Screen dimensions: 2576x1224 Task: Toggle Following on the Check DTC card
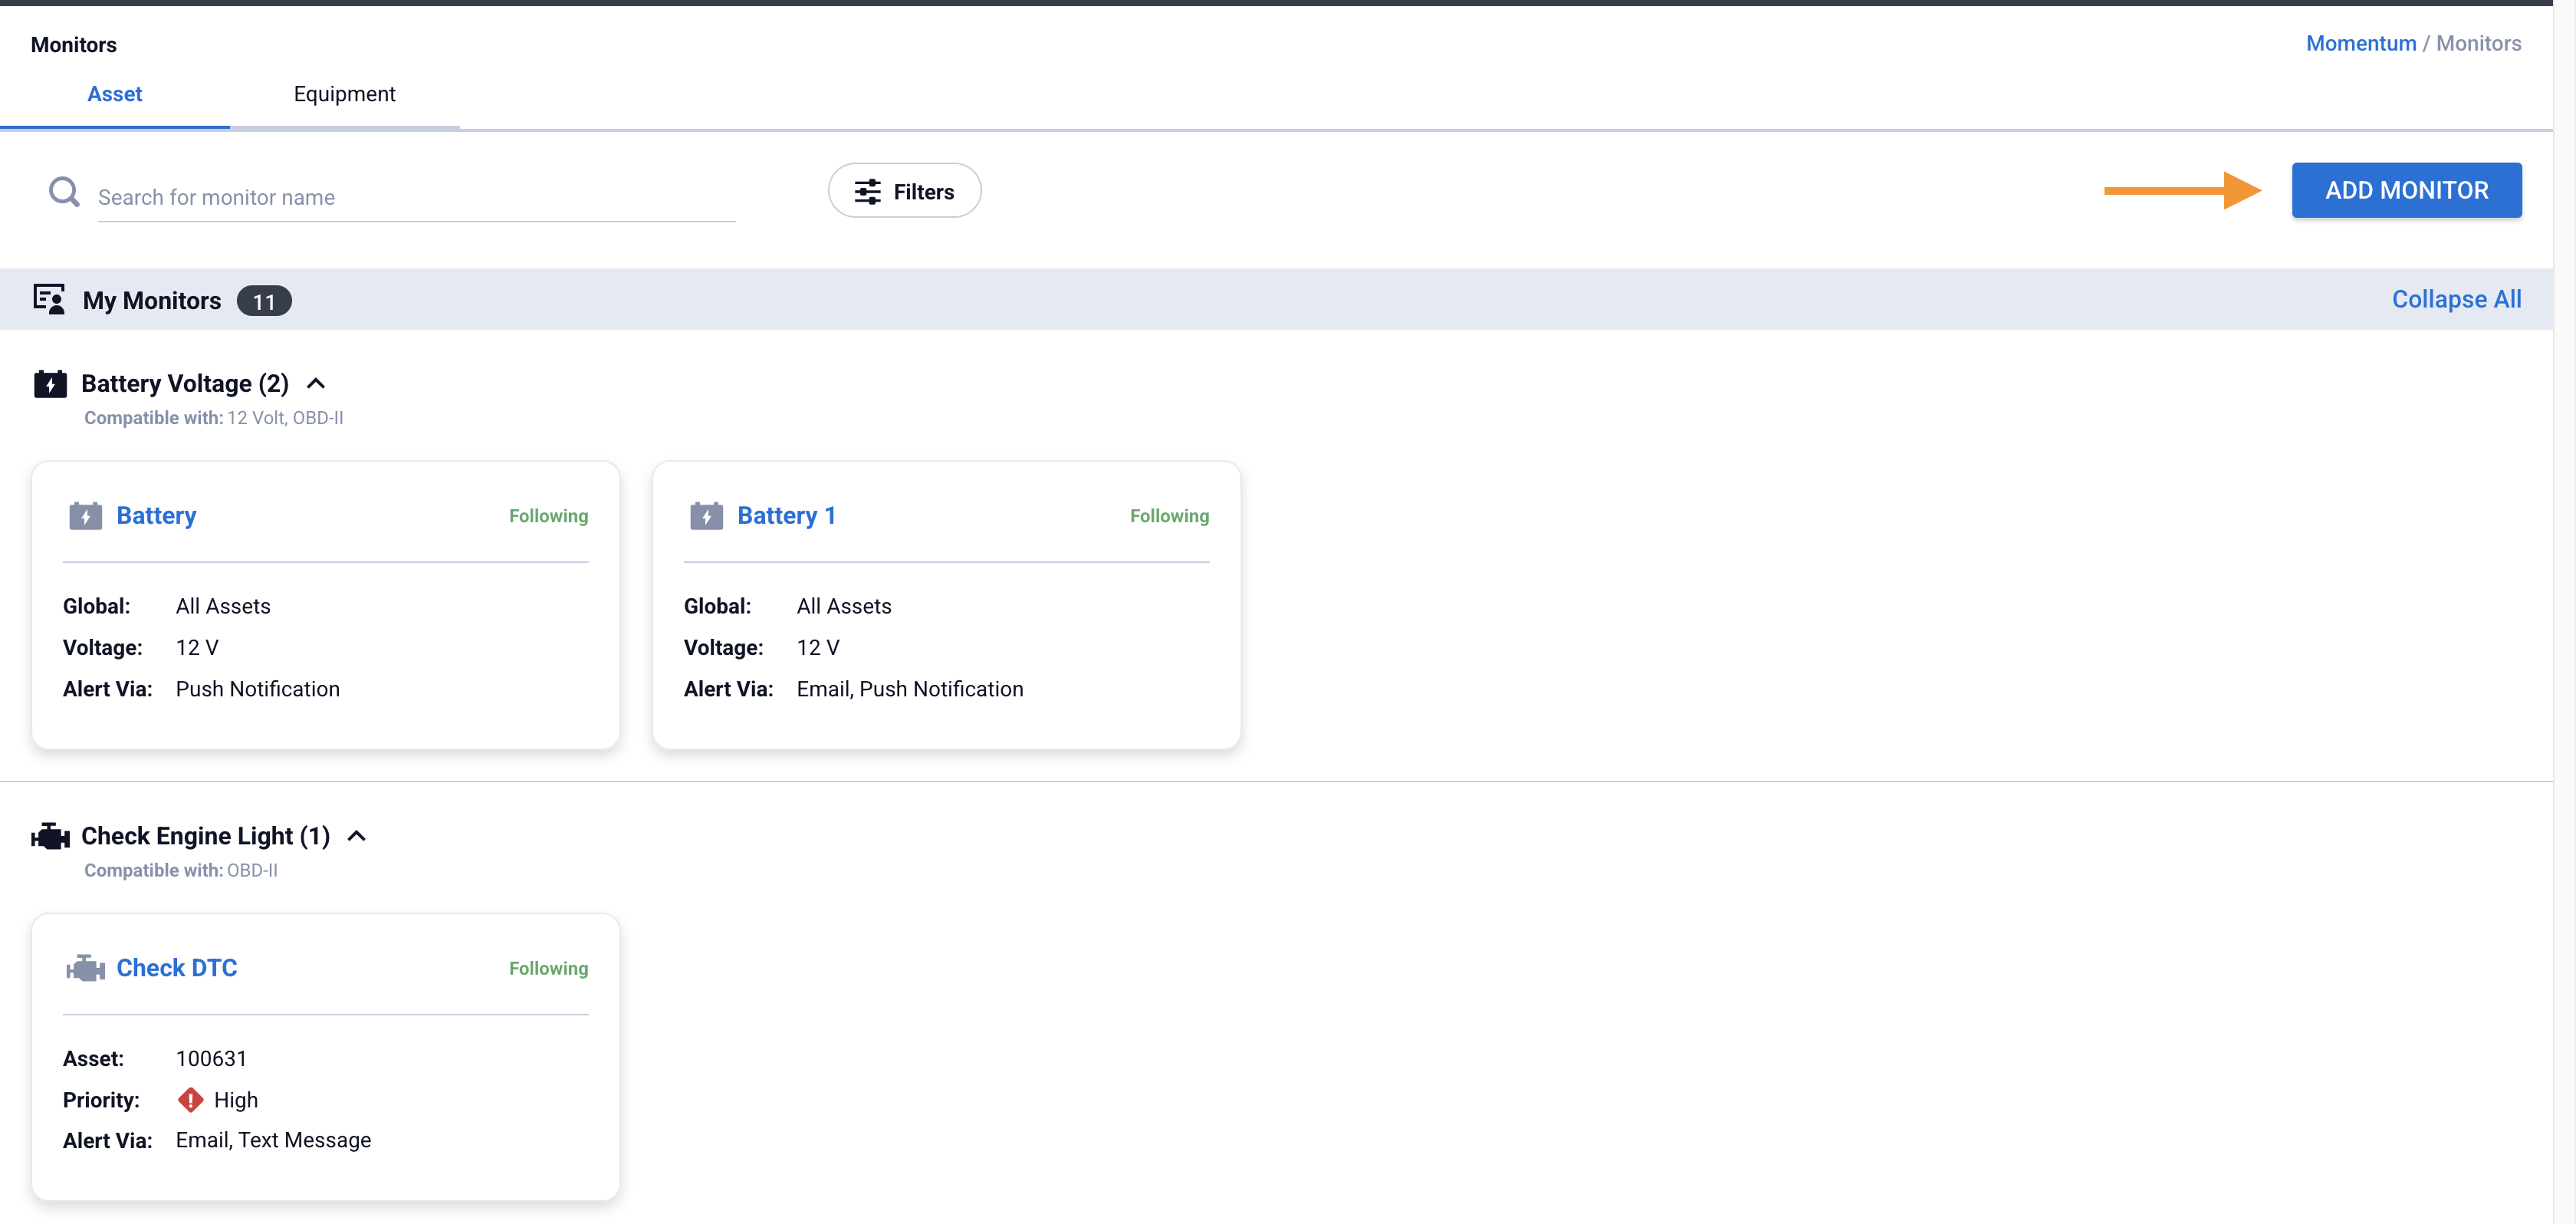pos(548,968)
